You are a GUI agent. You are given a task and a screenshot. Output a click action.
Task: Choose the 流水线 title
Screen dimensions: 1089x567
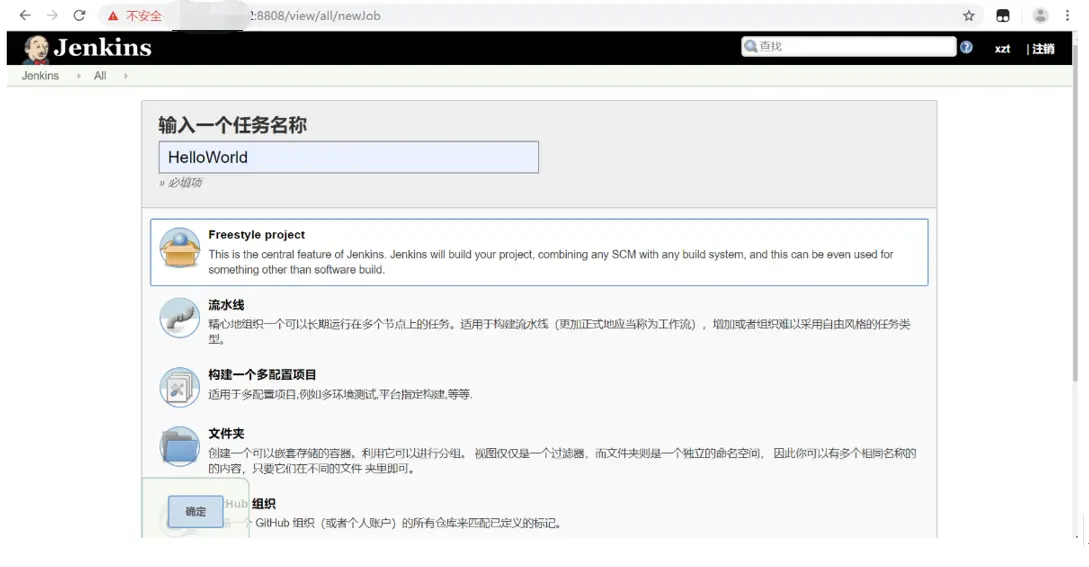click(x=226, y=305)
